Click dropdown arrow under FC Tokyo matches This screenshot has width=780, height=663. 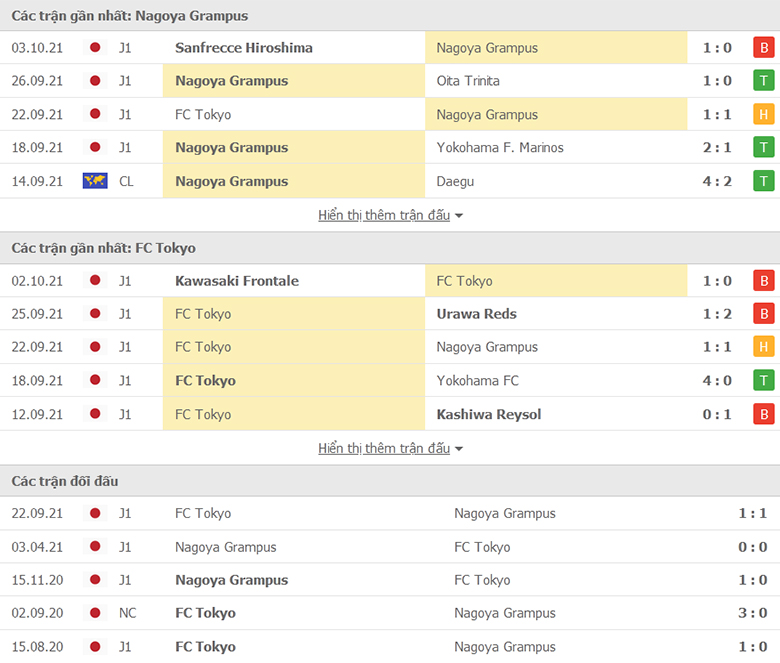pos(459,449)
